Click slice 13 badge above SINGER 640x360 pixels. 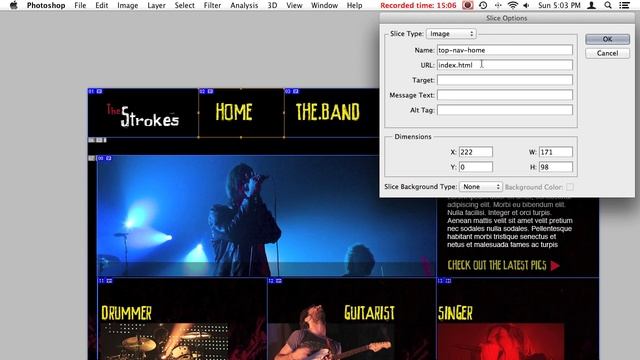coord(444,281)
